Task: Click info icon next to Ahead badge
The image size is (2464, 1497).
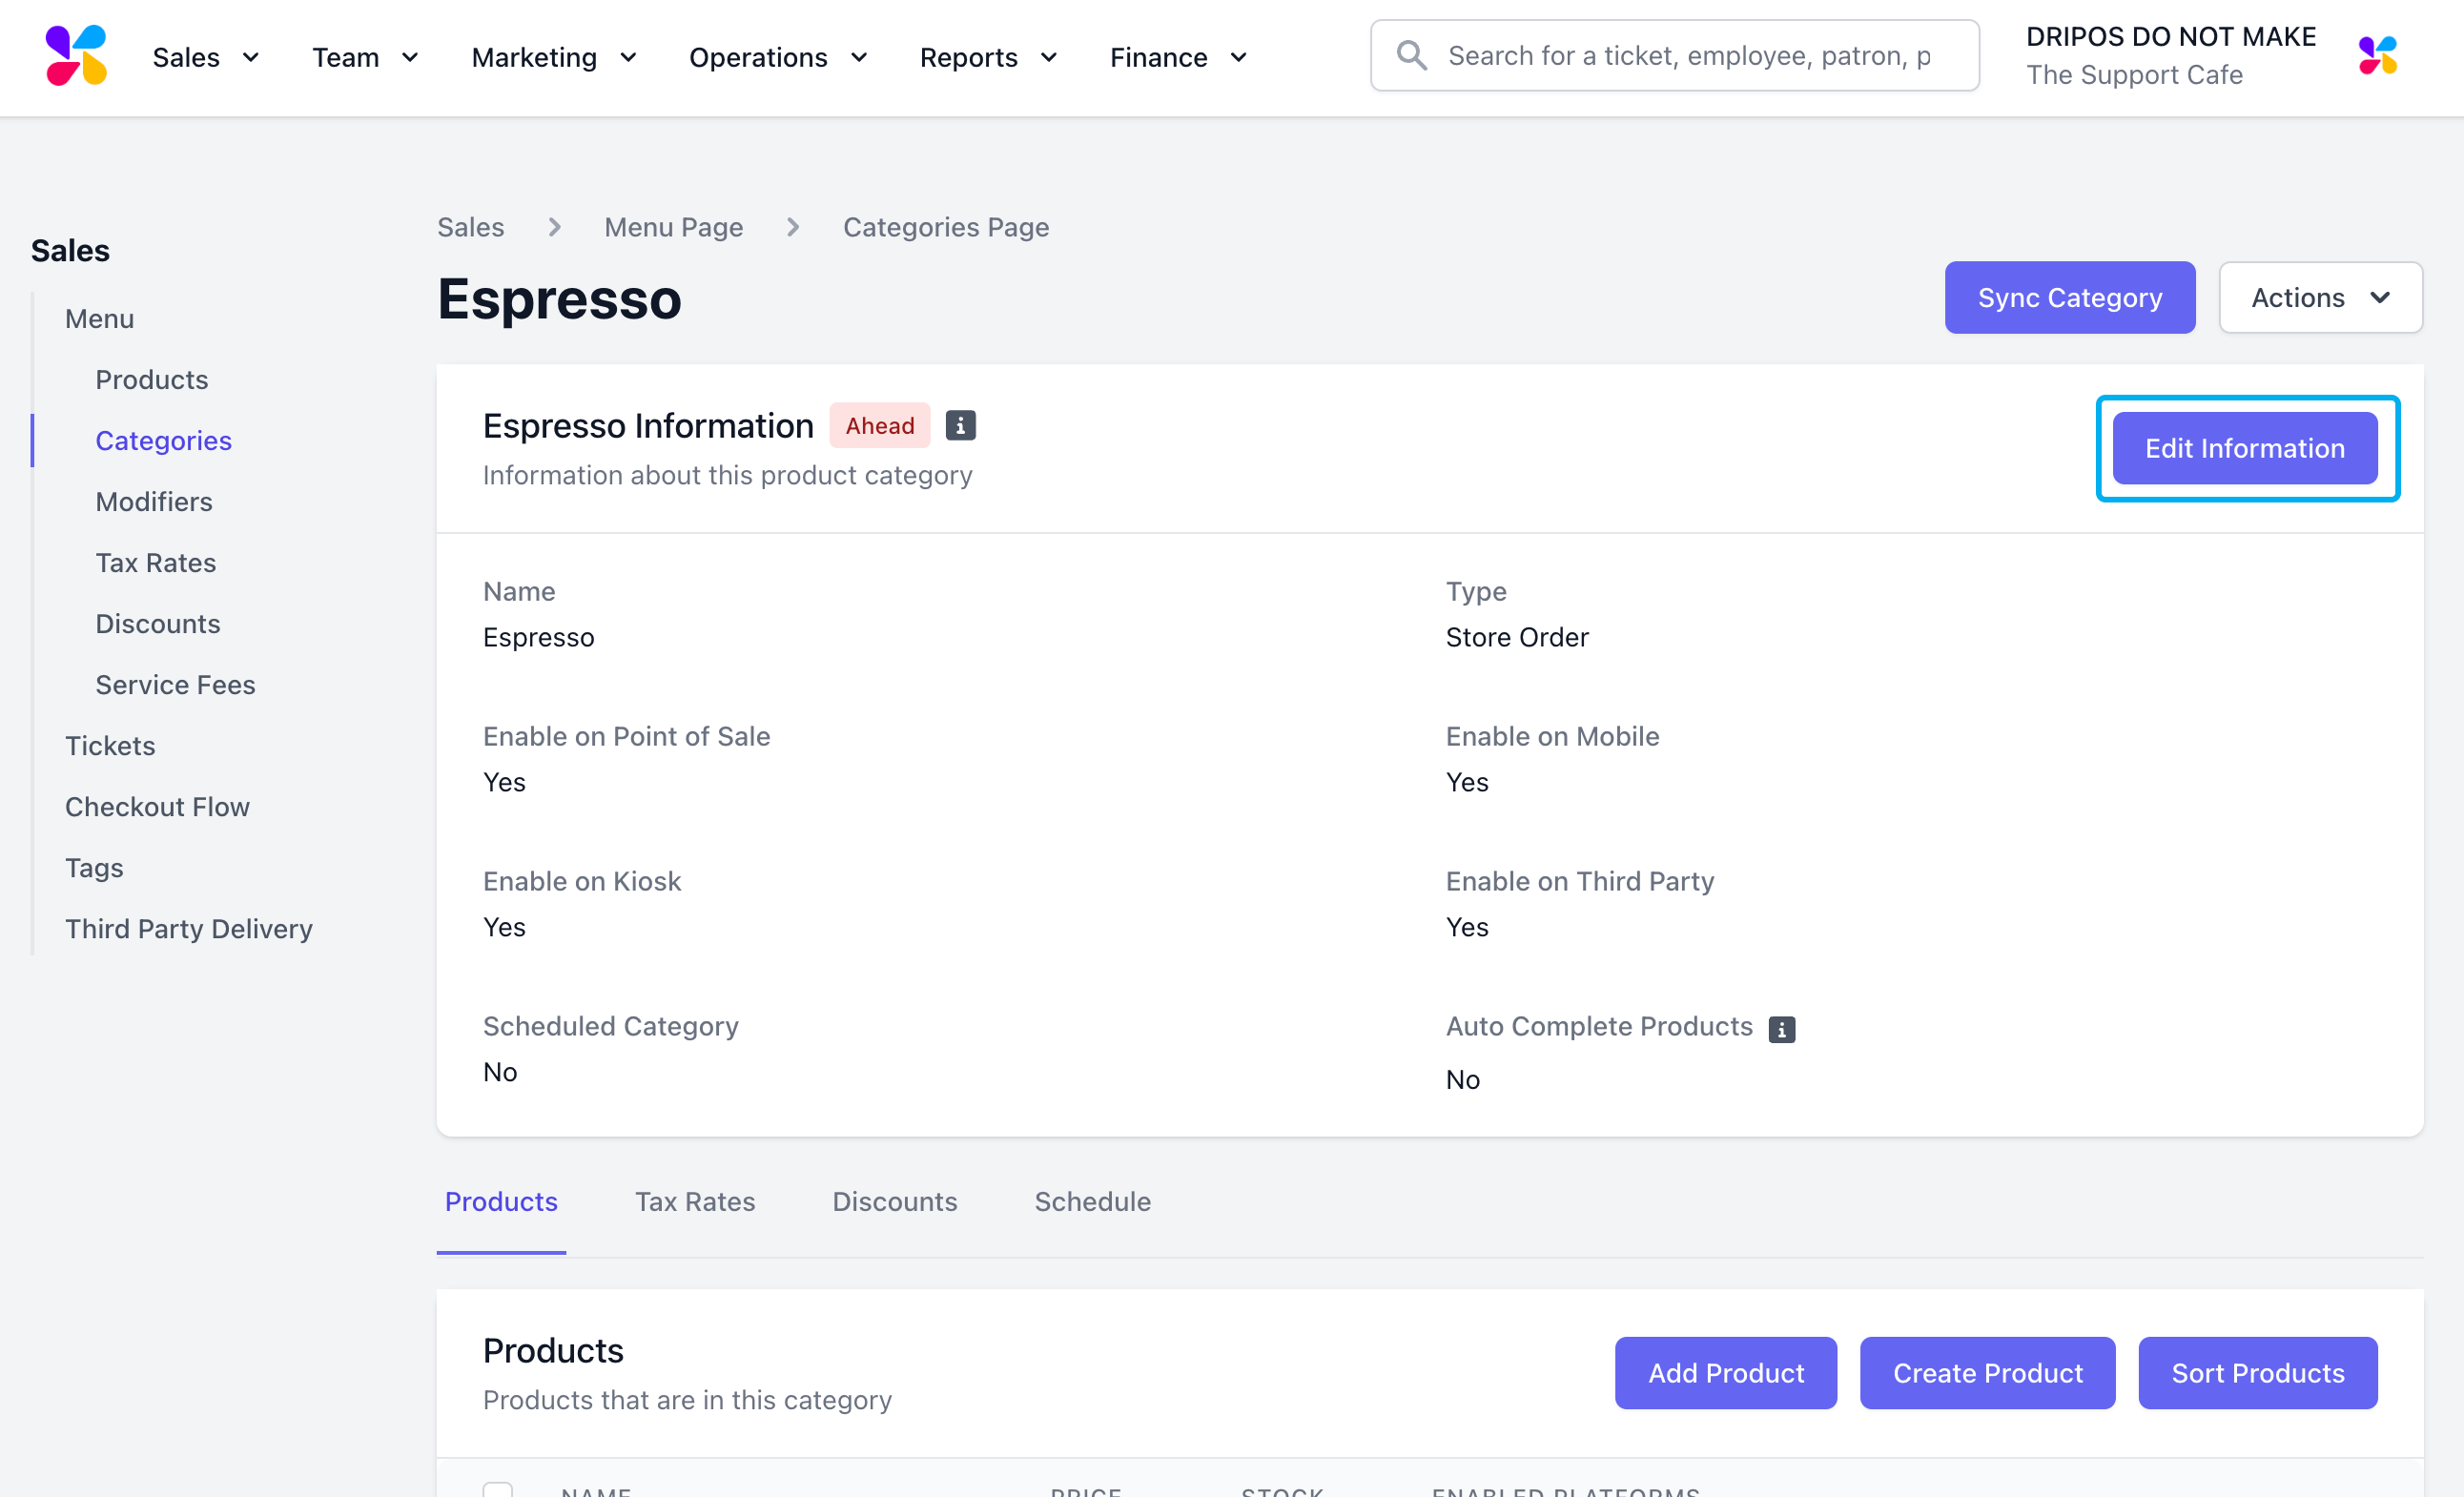Action: tap(960, 426)
